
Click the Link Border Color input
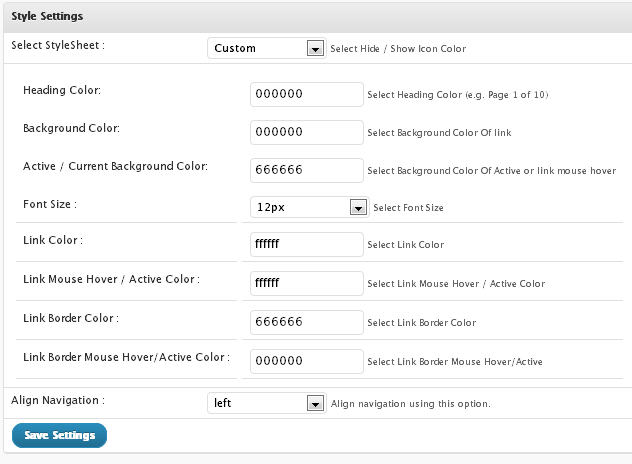tap(307, 322)
